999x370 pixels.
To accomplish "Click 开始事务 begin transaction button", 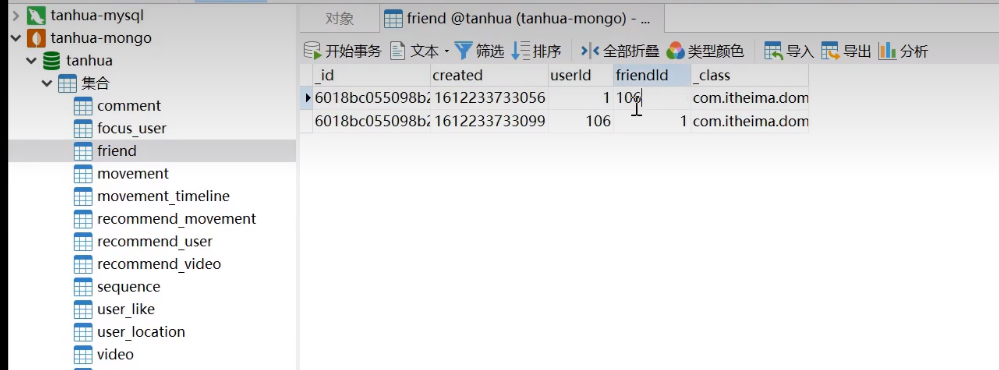I will 342,51.
